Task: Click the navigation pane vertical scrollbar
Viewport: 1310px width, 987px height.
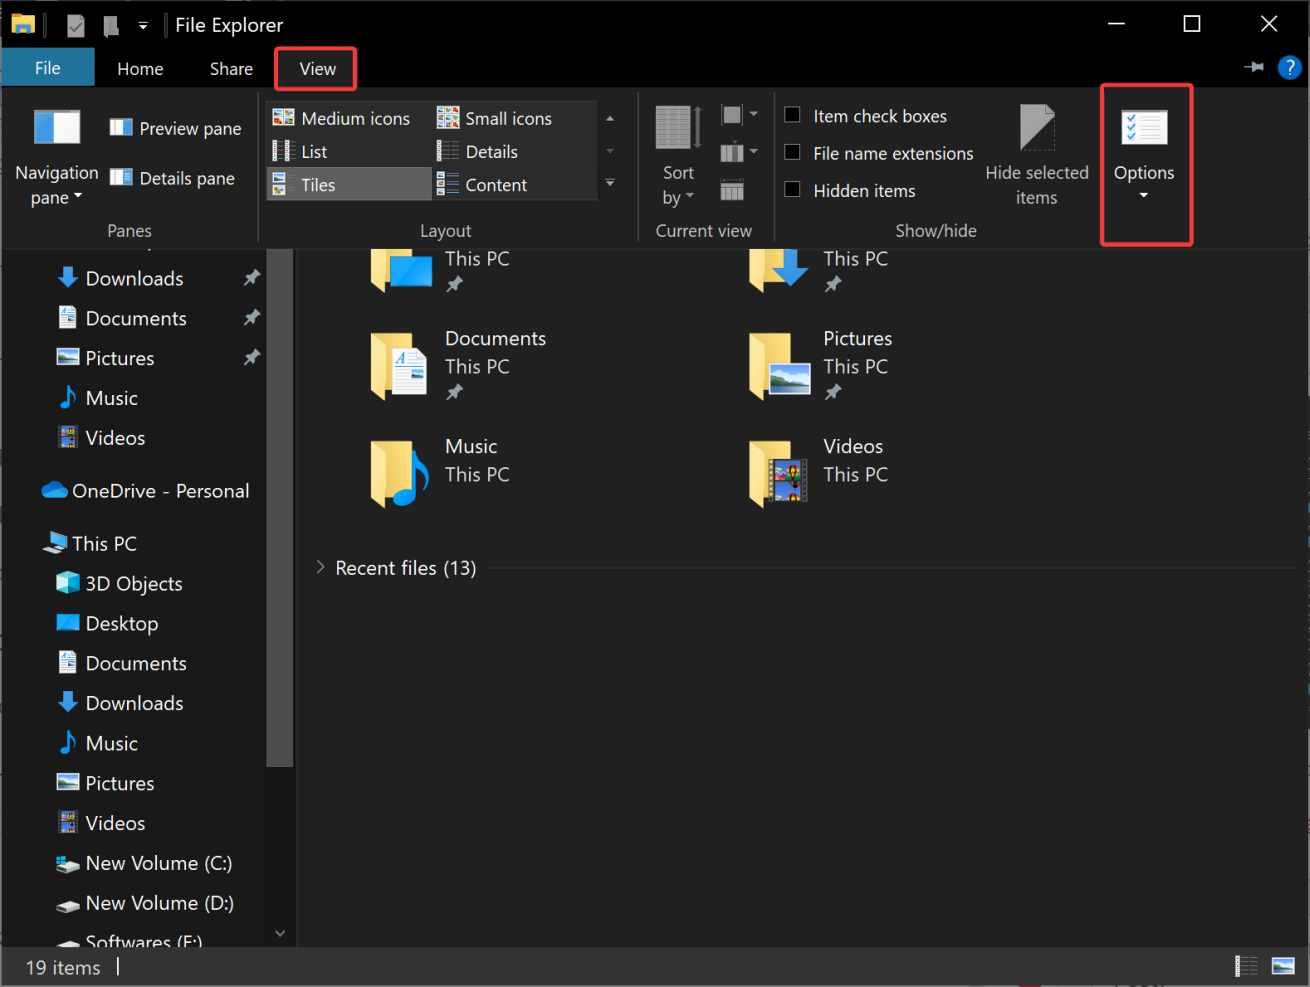Action: pyautogui.click(x=280, y=500)
